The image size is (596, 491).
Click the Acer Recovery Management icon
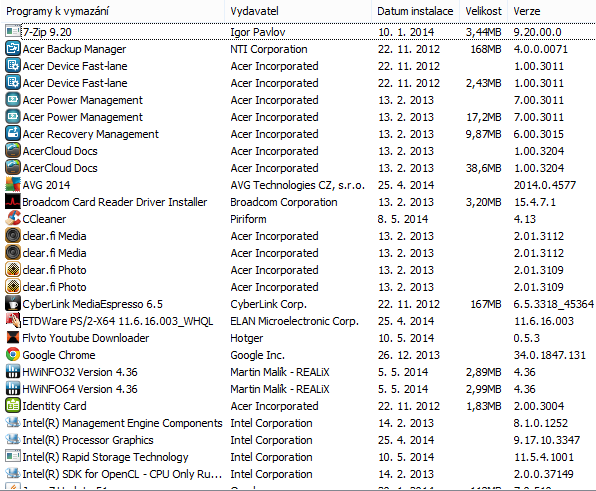(13, 133)
